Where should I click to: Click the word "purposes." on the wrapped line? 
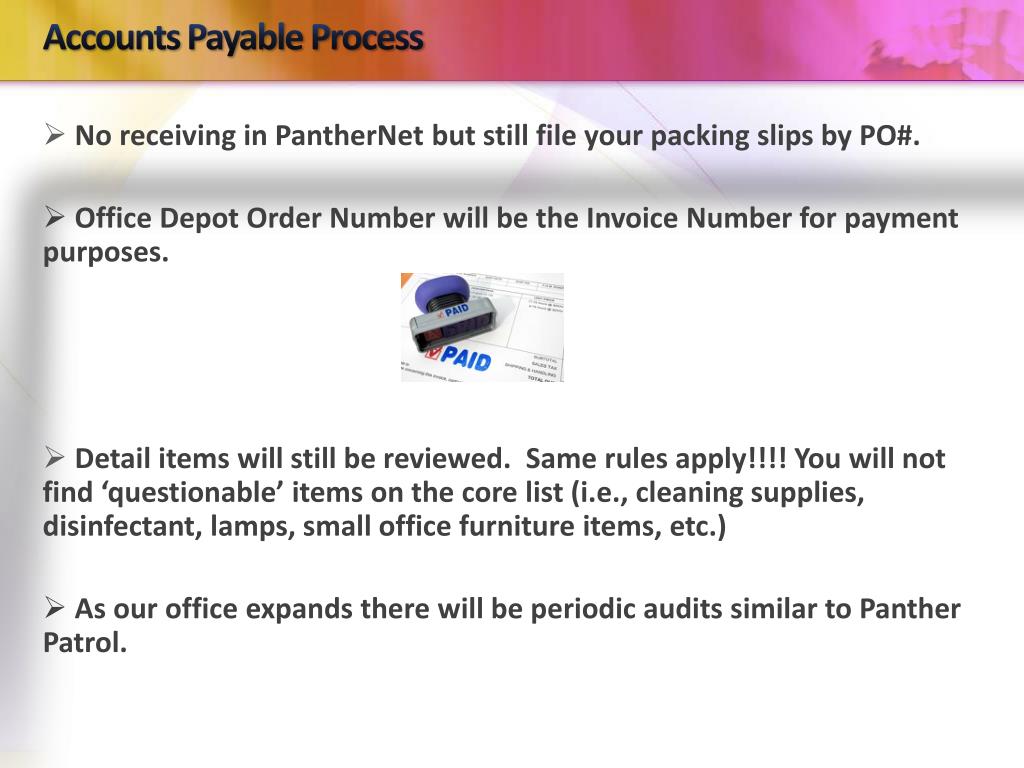(x=106, y=253)
